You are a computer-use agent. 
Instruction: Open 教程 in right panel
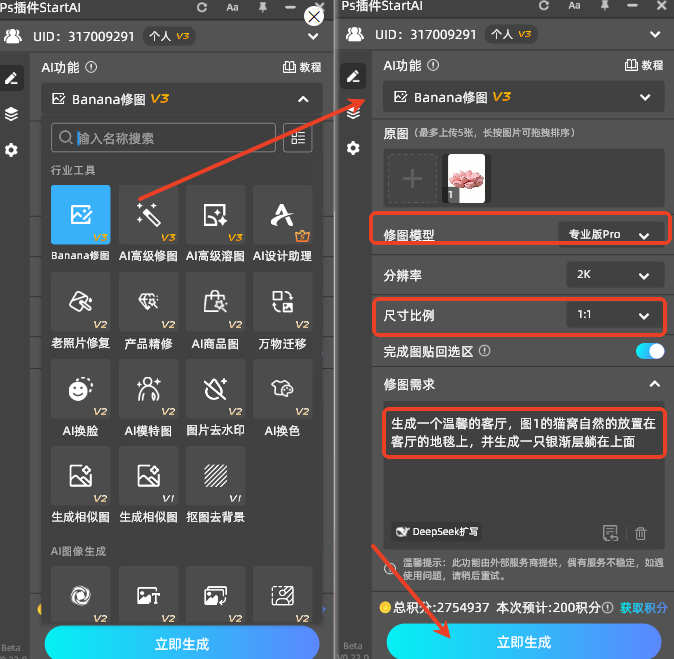(644, 65)
